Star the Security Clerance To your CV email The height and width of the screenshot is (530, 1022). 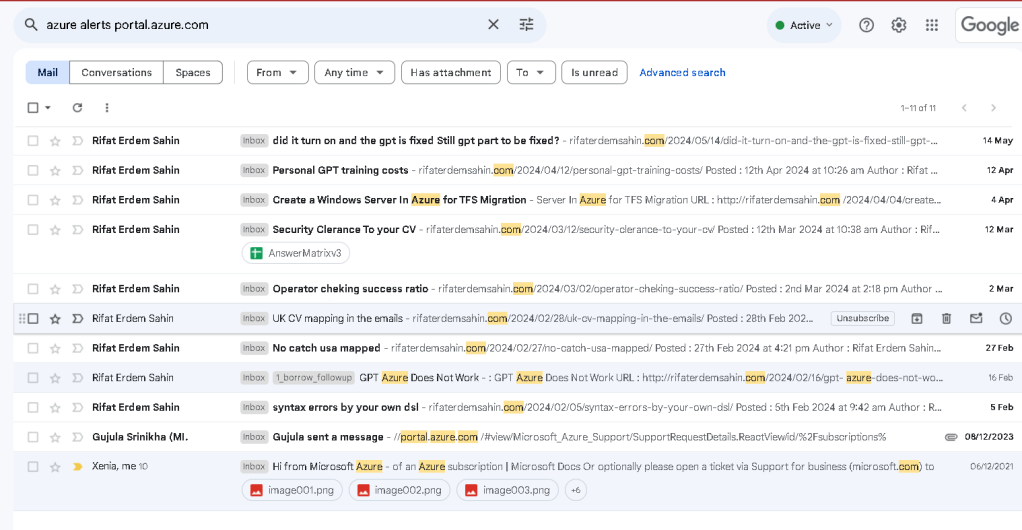55,230
